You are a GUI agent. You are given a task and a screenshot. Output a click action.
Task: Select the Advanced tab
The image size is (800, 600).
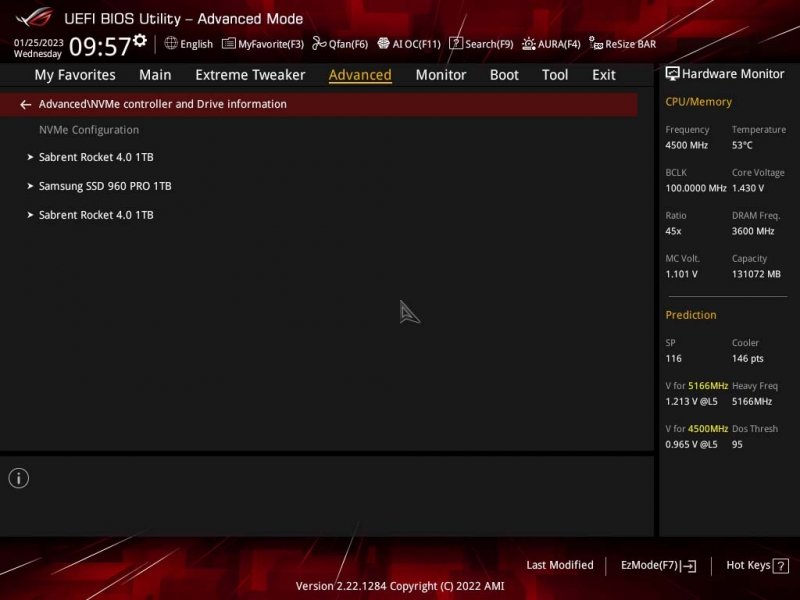click(x=360, y=75)
